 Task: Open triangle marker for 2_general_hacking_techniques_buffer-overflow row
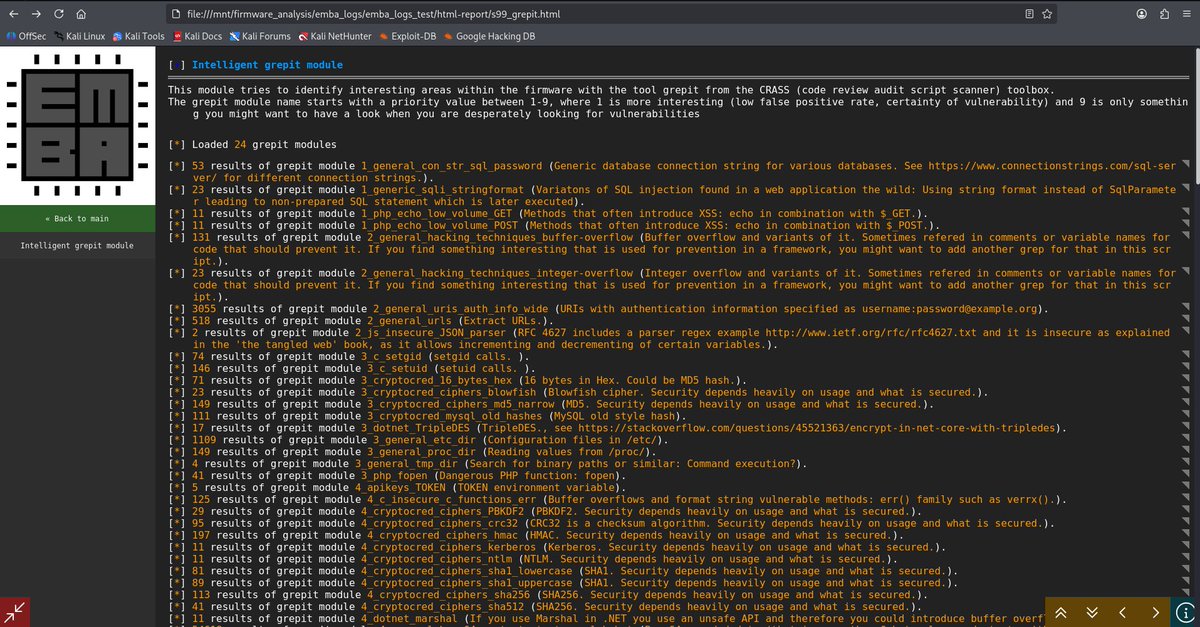pyautogui.click(x=1186, y=237)
